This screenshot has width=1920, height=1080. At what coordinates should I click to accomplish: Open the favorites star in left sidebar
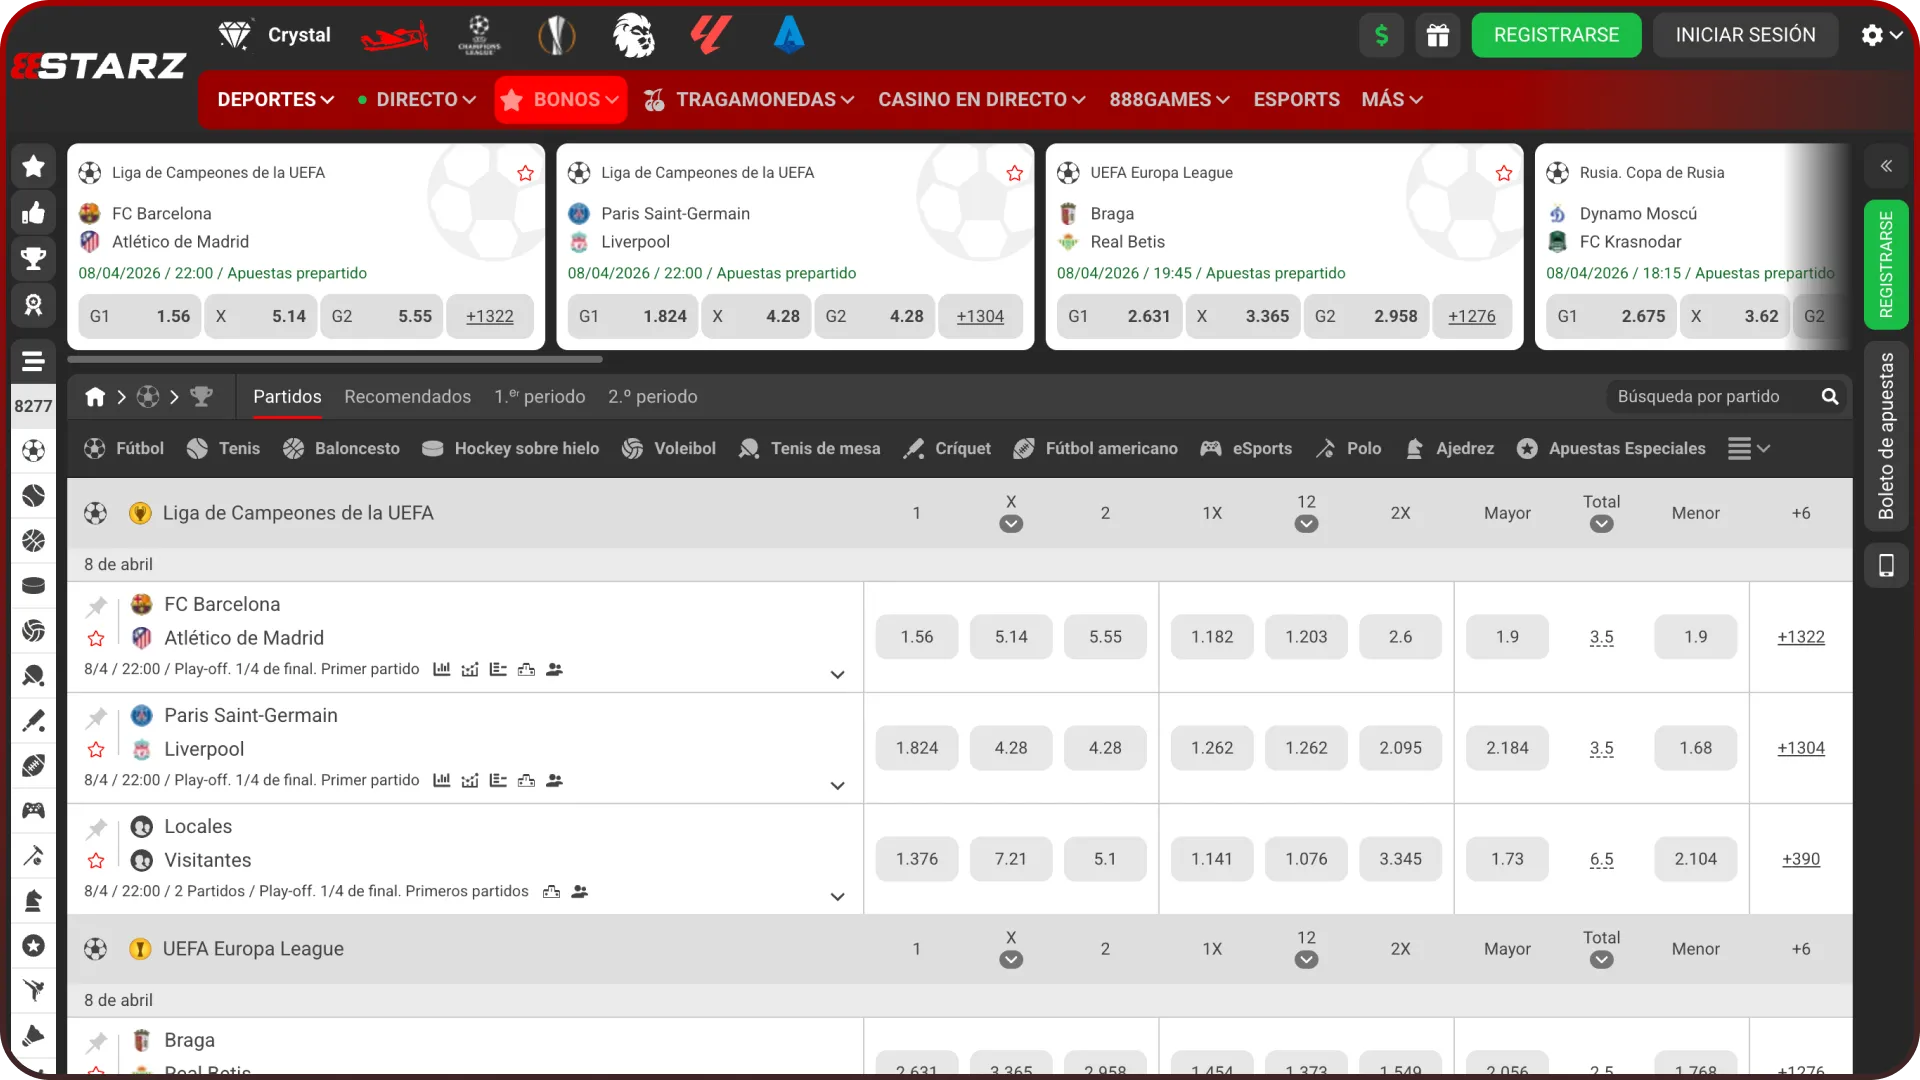click(x=33, y=166)
